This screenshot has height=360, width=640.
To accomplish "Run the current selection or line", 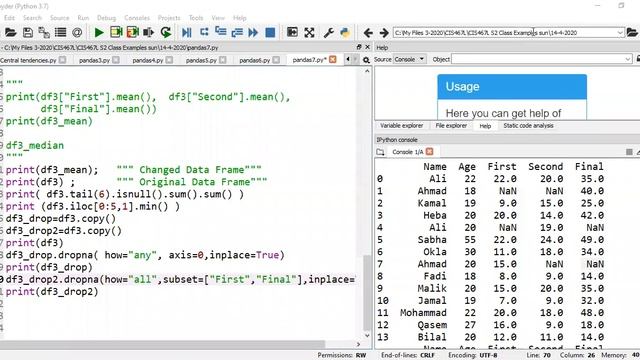I will point(149,32).
